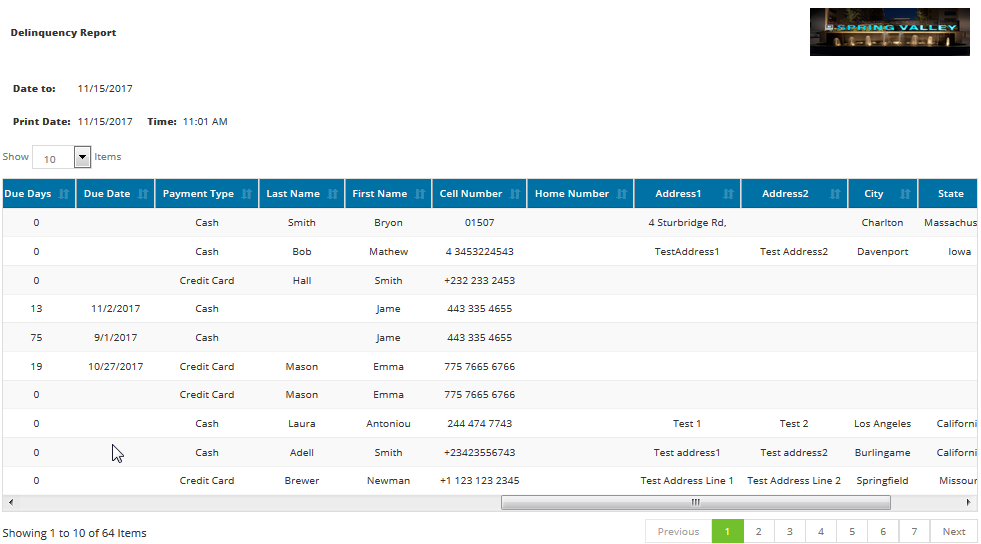Click cell number +23423556743
Image resolution: width=981 pixels, height=544 pixels.
point(480,453)
